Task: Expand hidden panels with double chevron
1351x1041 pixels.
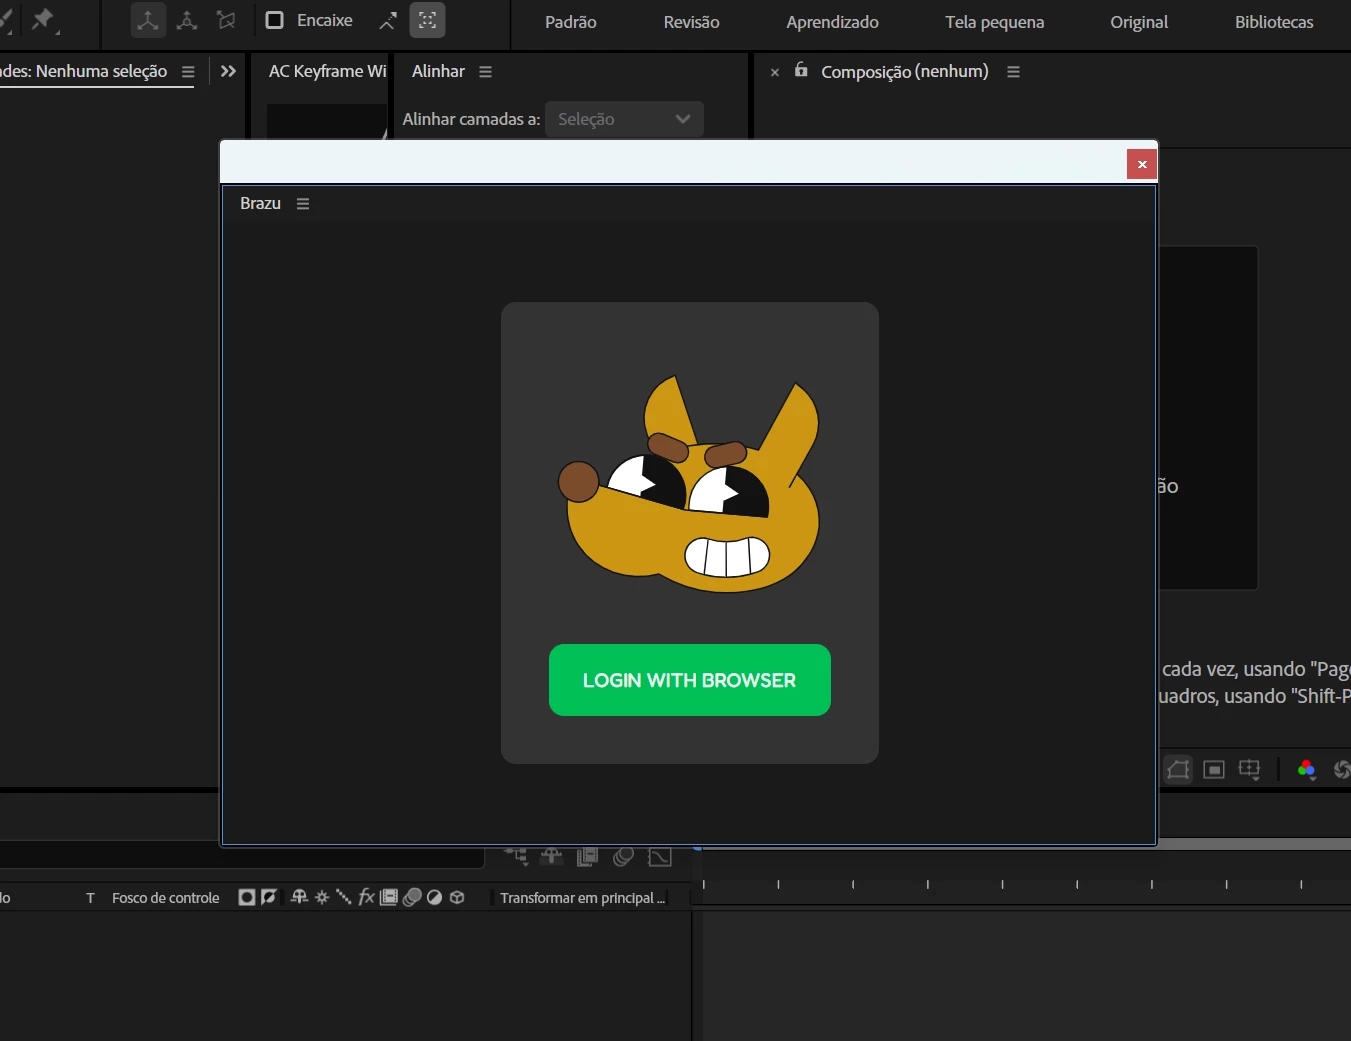Action: (x=228, y=71)
